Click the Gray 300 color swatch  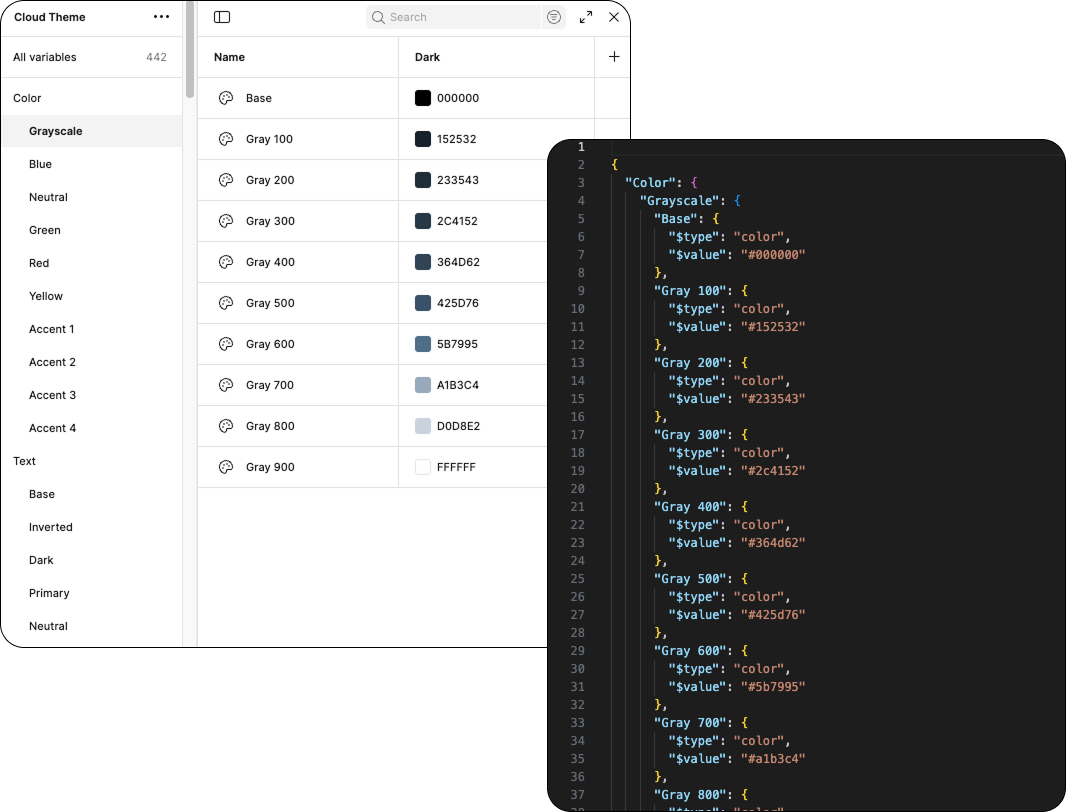423,221
